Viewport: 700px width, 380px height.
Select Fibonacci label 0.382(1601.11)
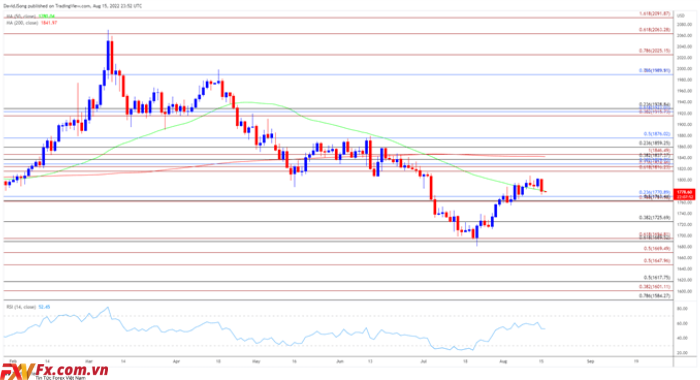655,287
